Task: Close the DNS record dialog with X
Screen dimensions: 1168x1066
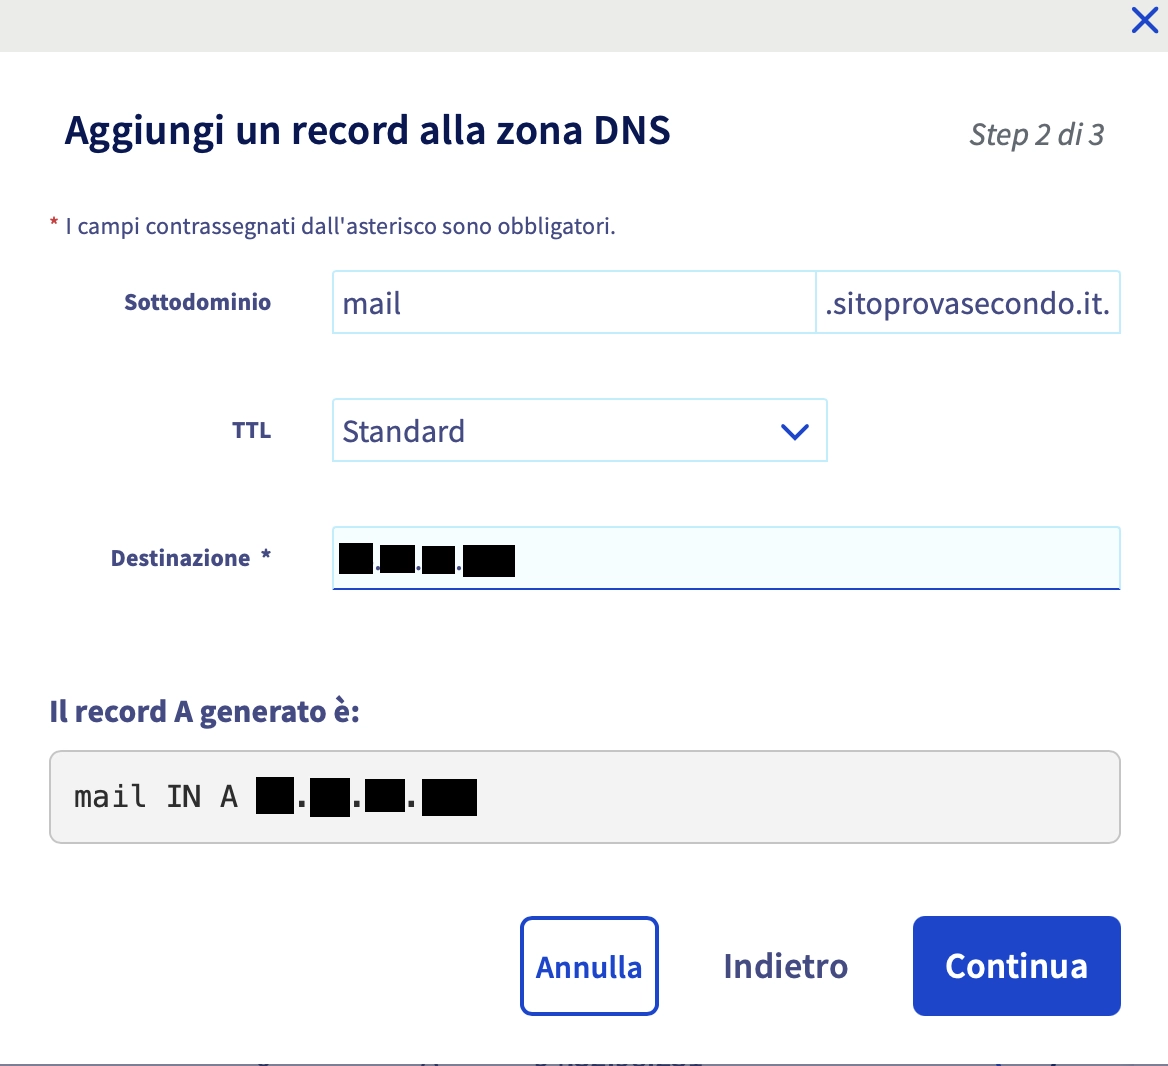Action: (1144, 20)
